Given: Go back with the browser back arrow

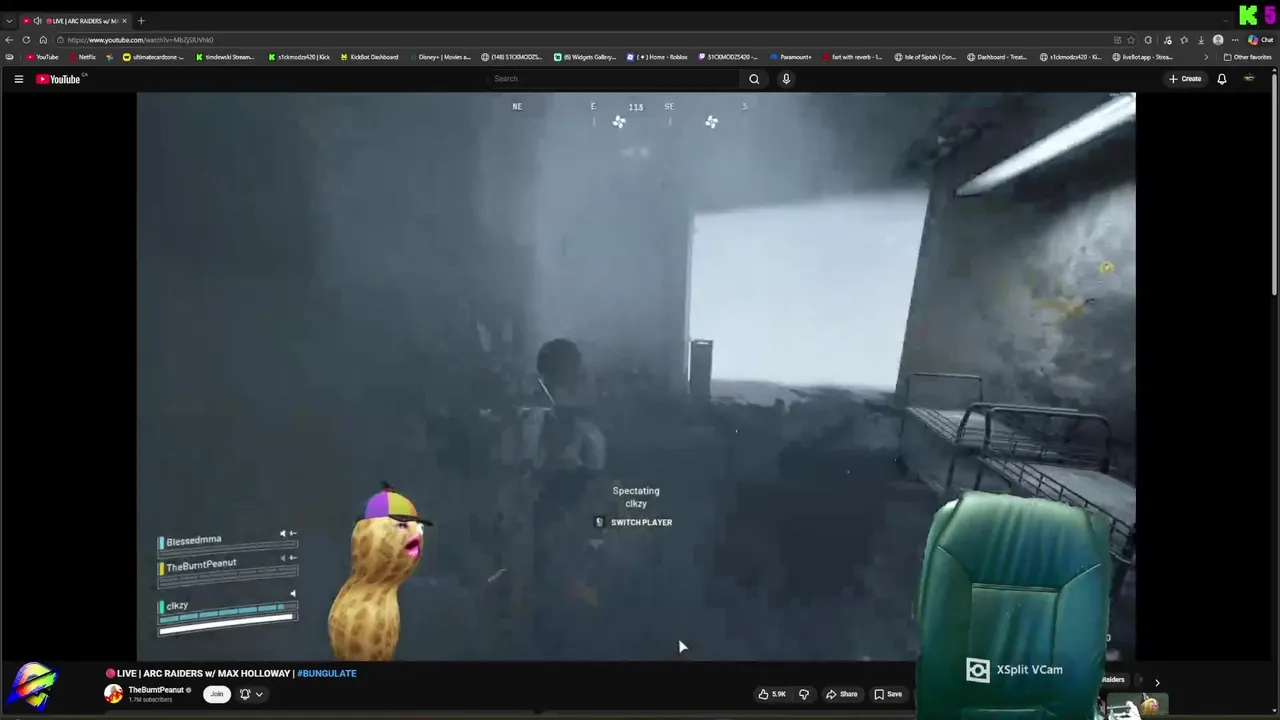Looking at the screenshot, I should [x=9, y=40].
